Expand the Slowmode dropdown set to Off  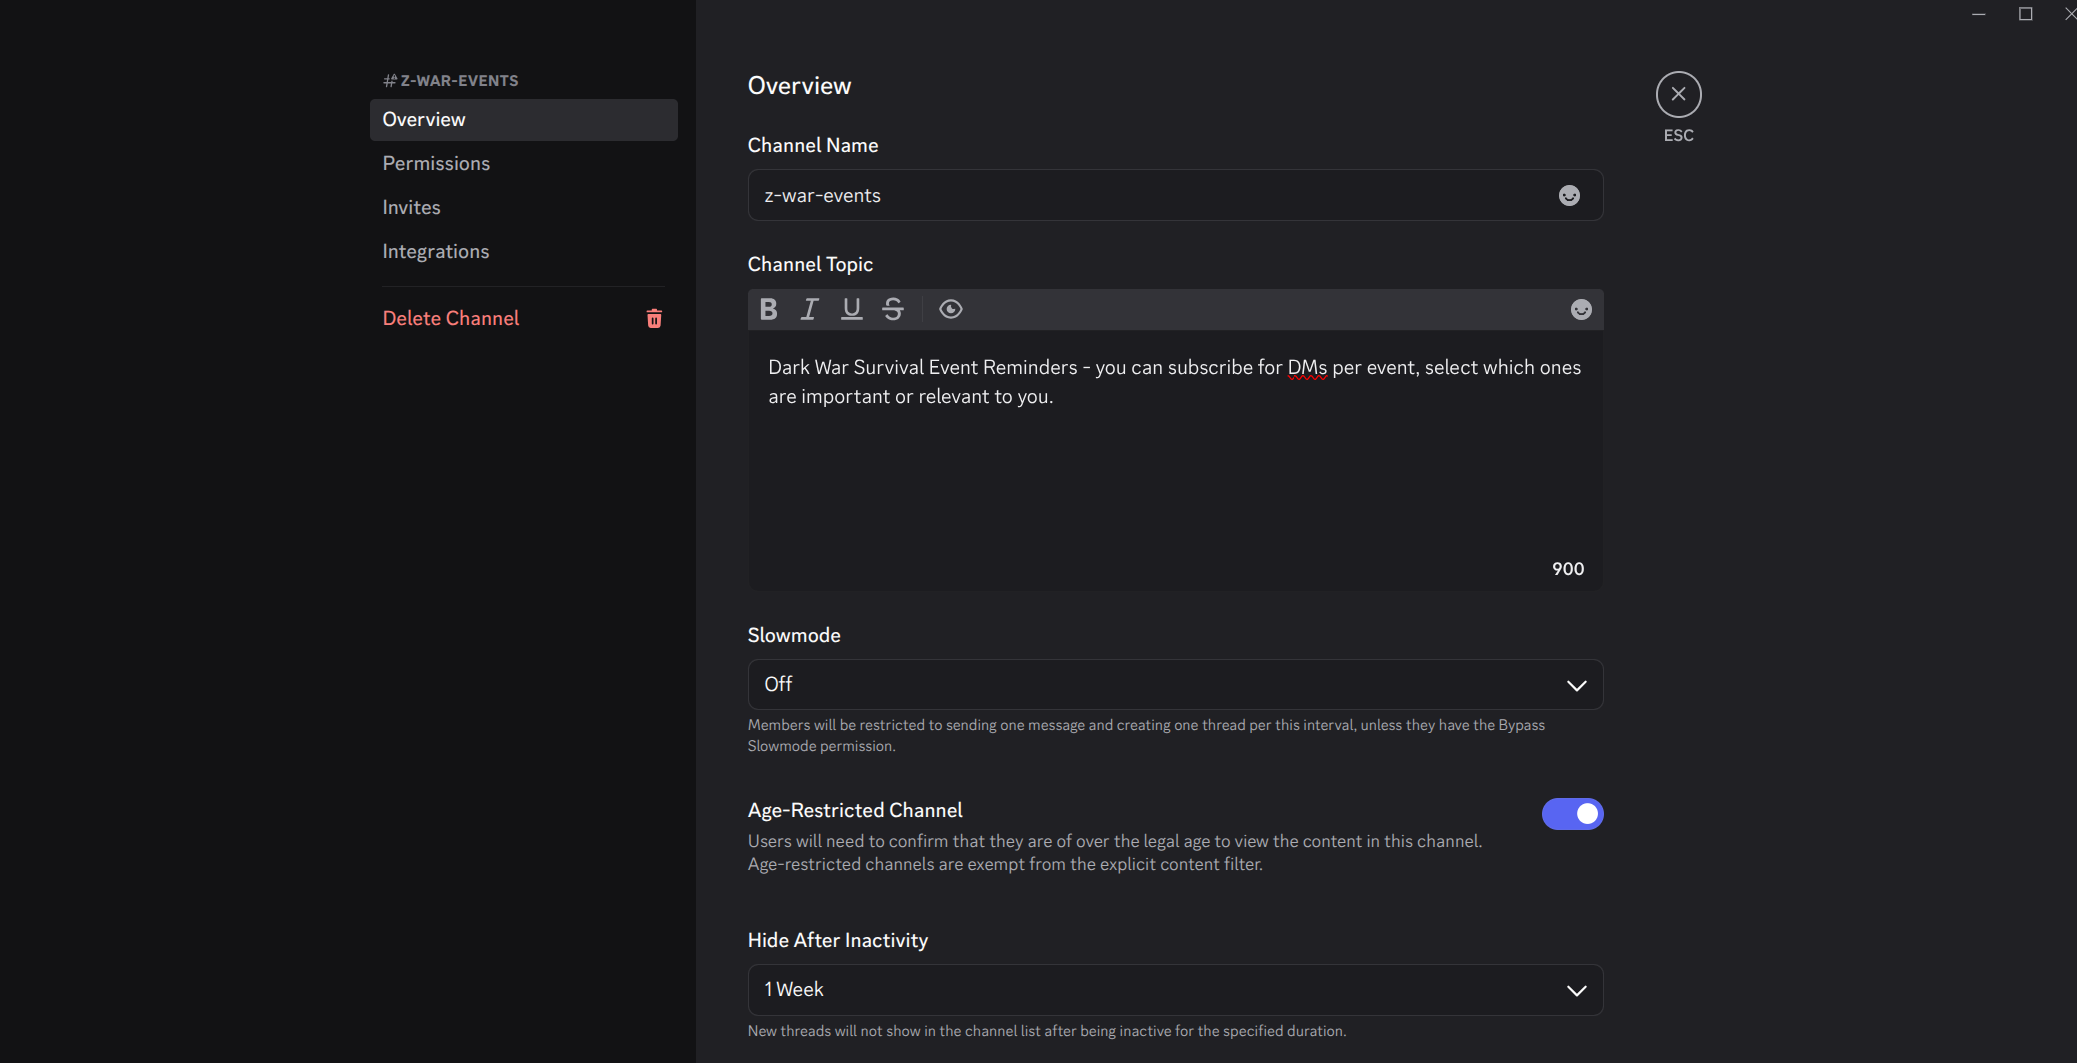tap(1175, 684)
